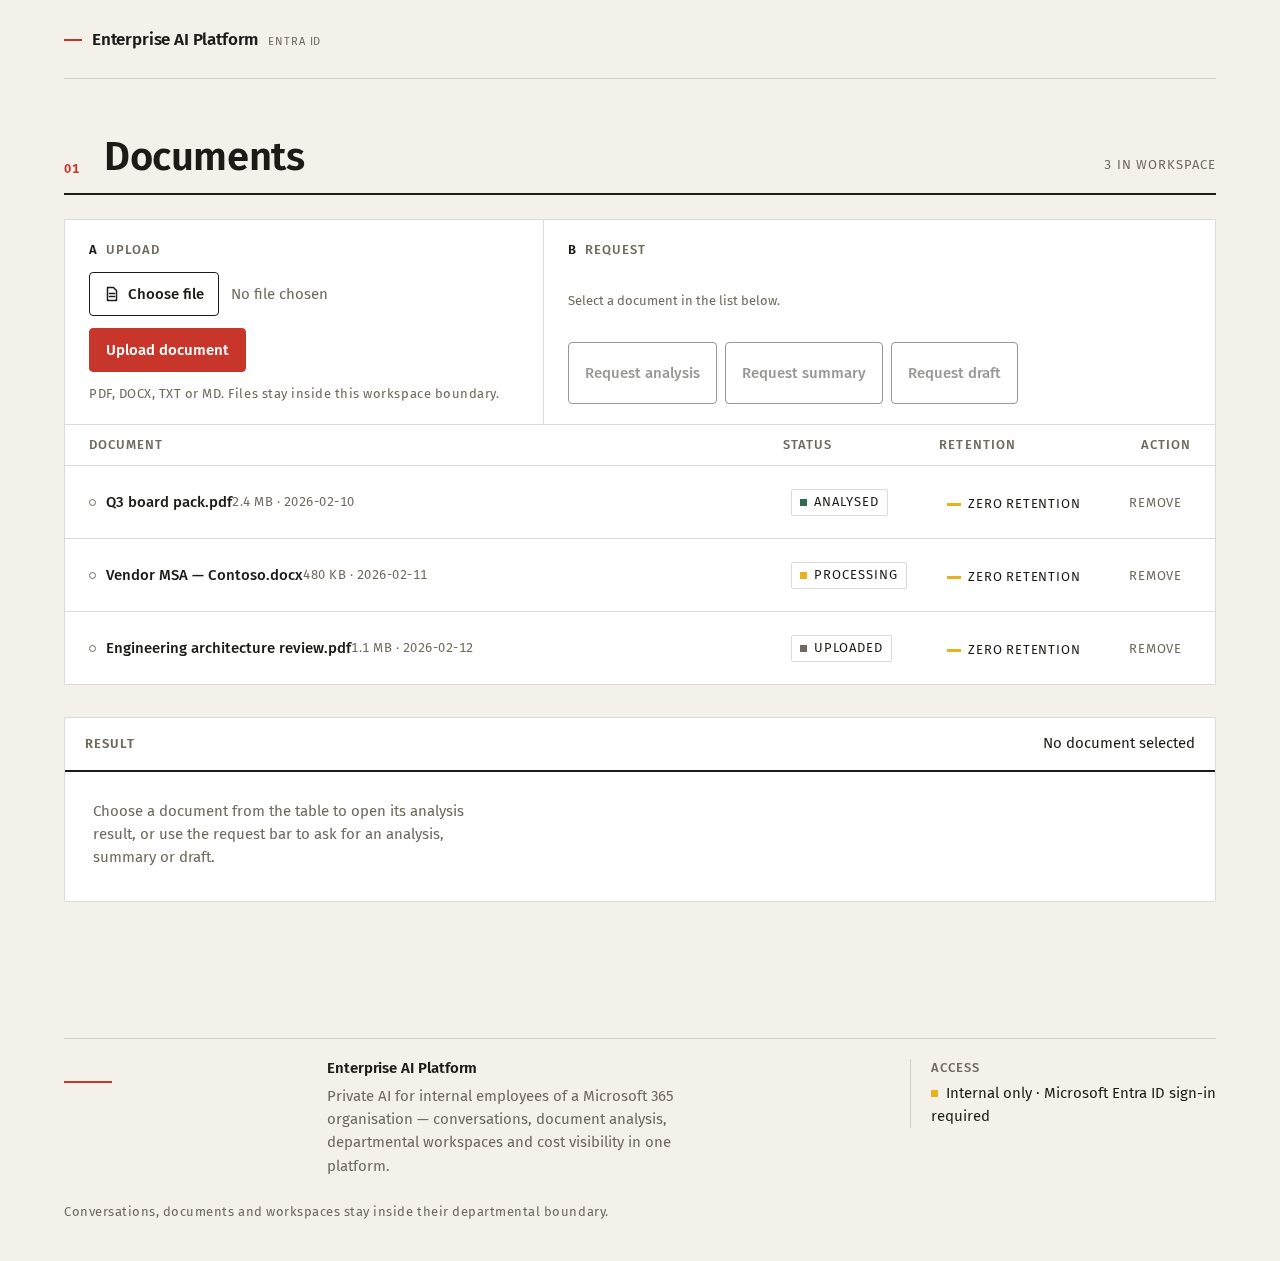Click Request analysis button
The width and height of the screenshot is (1280, 1261).
pos(642,373)
